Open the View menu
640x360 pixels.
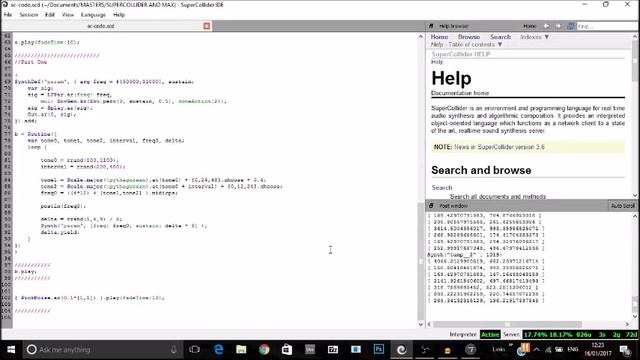[68, 15]
